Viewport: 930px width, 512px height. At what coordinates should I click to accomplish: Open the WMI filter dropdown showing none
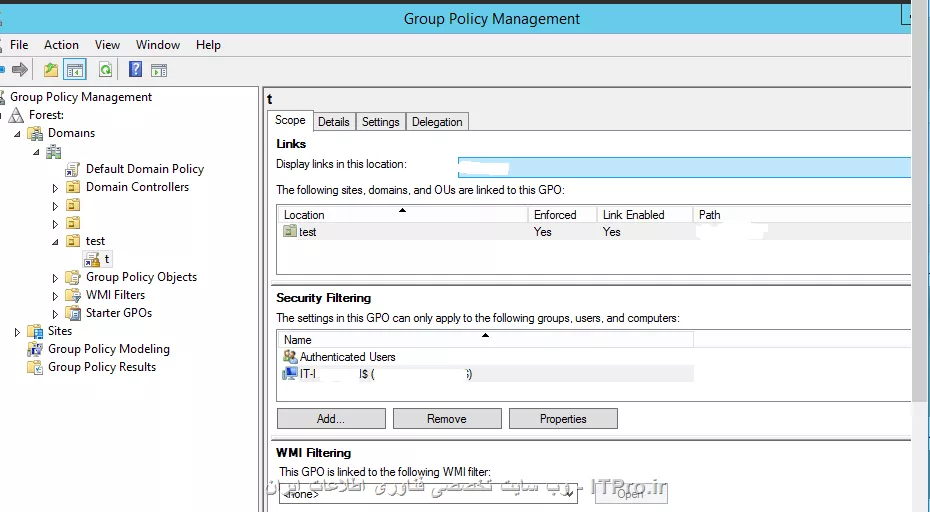tap(428, 494)
